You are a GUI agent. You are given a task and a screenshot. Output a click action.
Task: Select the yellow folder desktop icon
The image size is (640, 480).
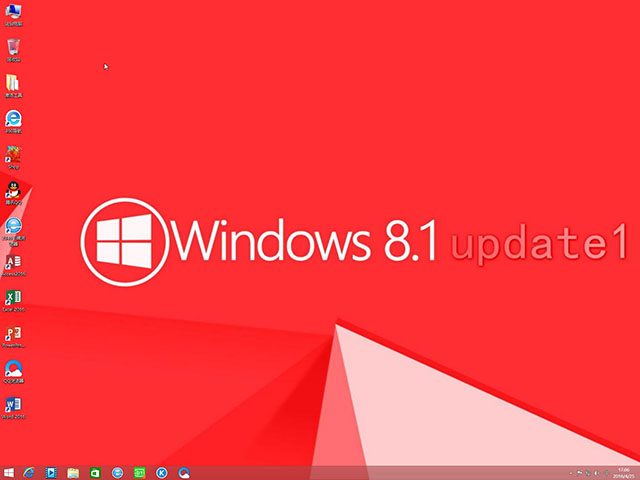[14, 84]
